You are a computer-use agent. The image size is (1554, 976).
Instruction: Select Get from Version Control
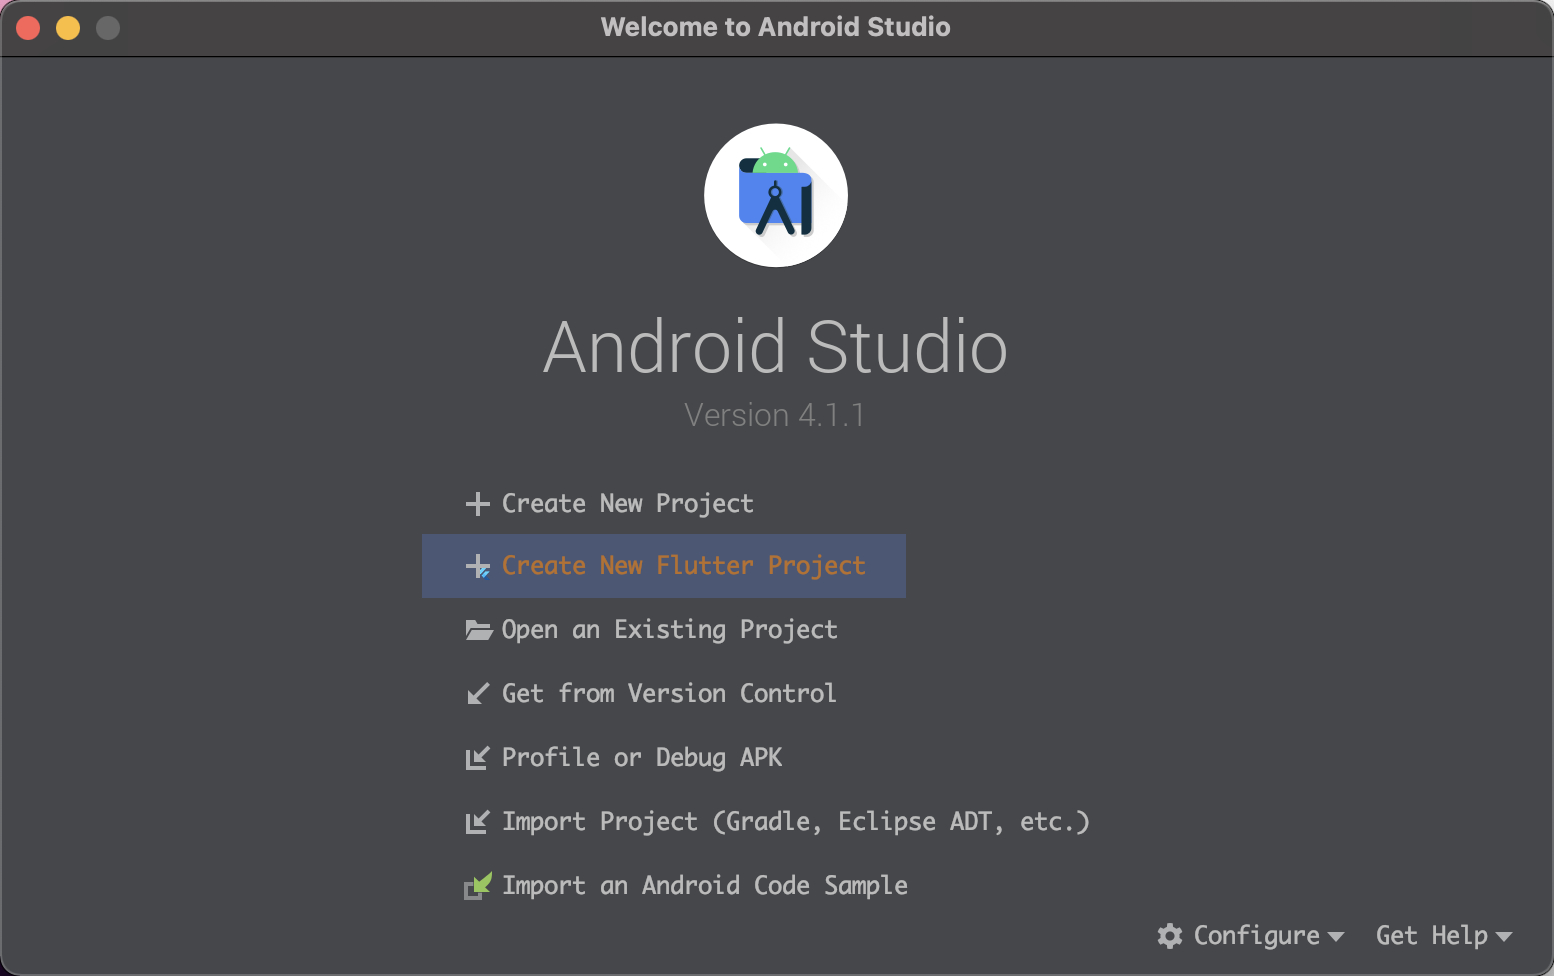pyautogui.click(x=669, y=694)
